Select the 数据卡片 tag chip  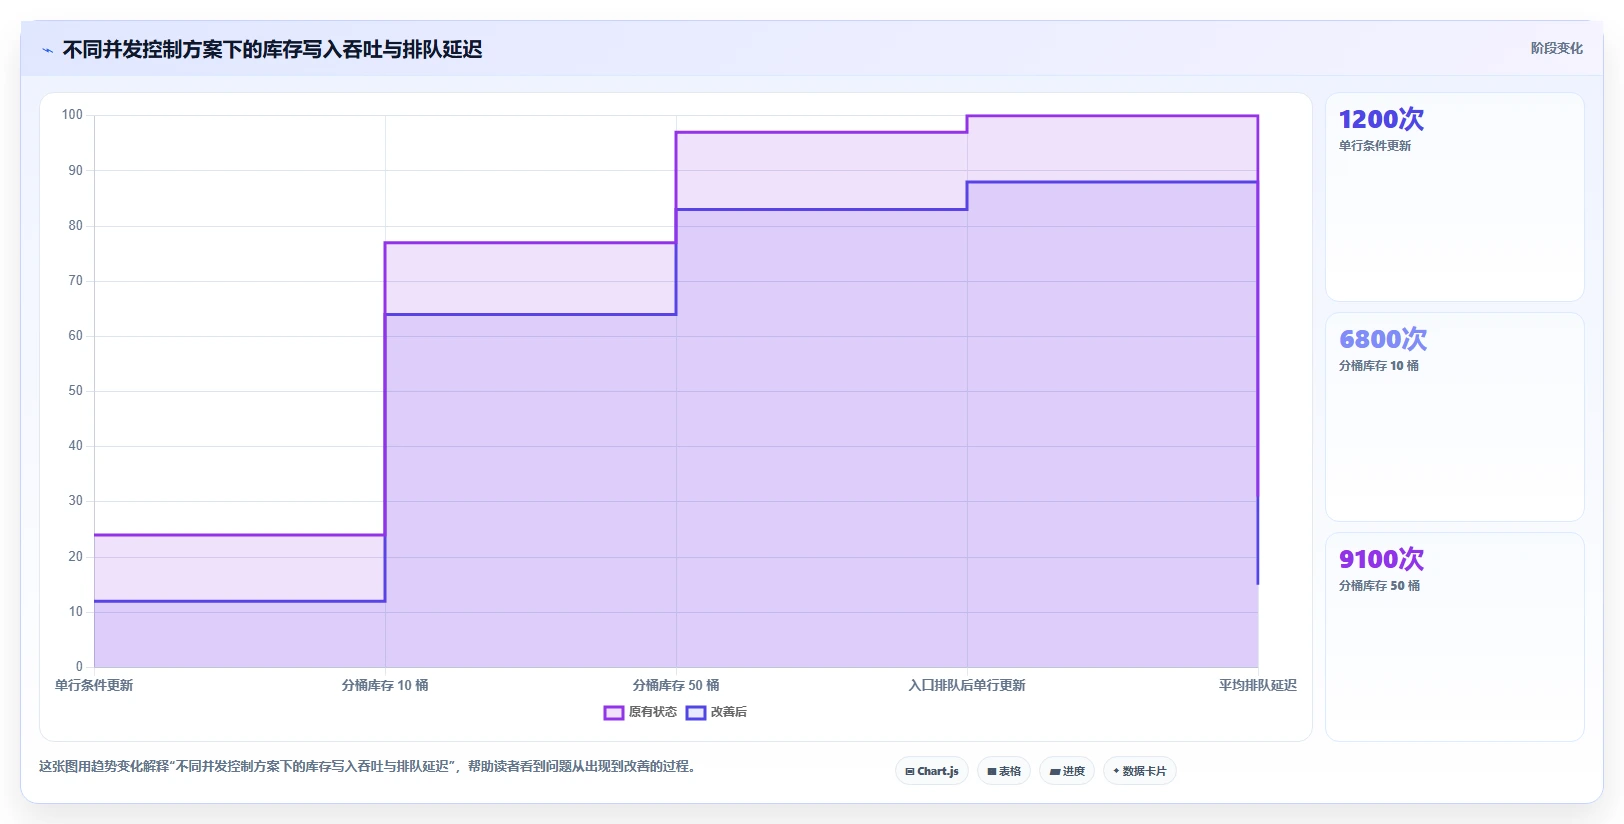tap(1140, 771)
